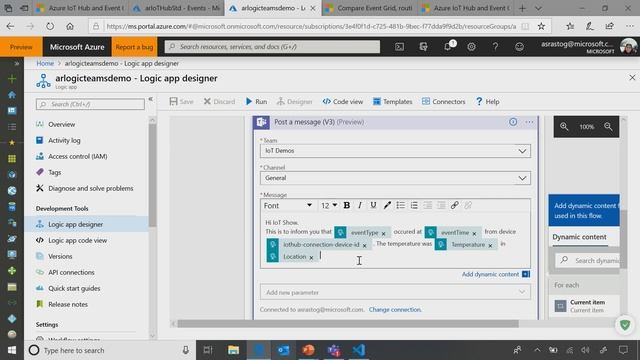Remove the Location dynamic token
This screenshot has width=640, height=360.
(x=311, y=258)
